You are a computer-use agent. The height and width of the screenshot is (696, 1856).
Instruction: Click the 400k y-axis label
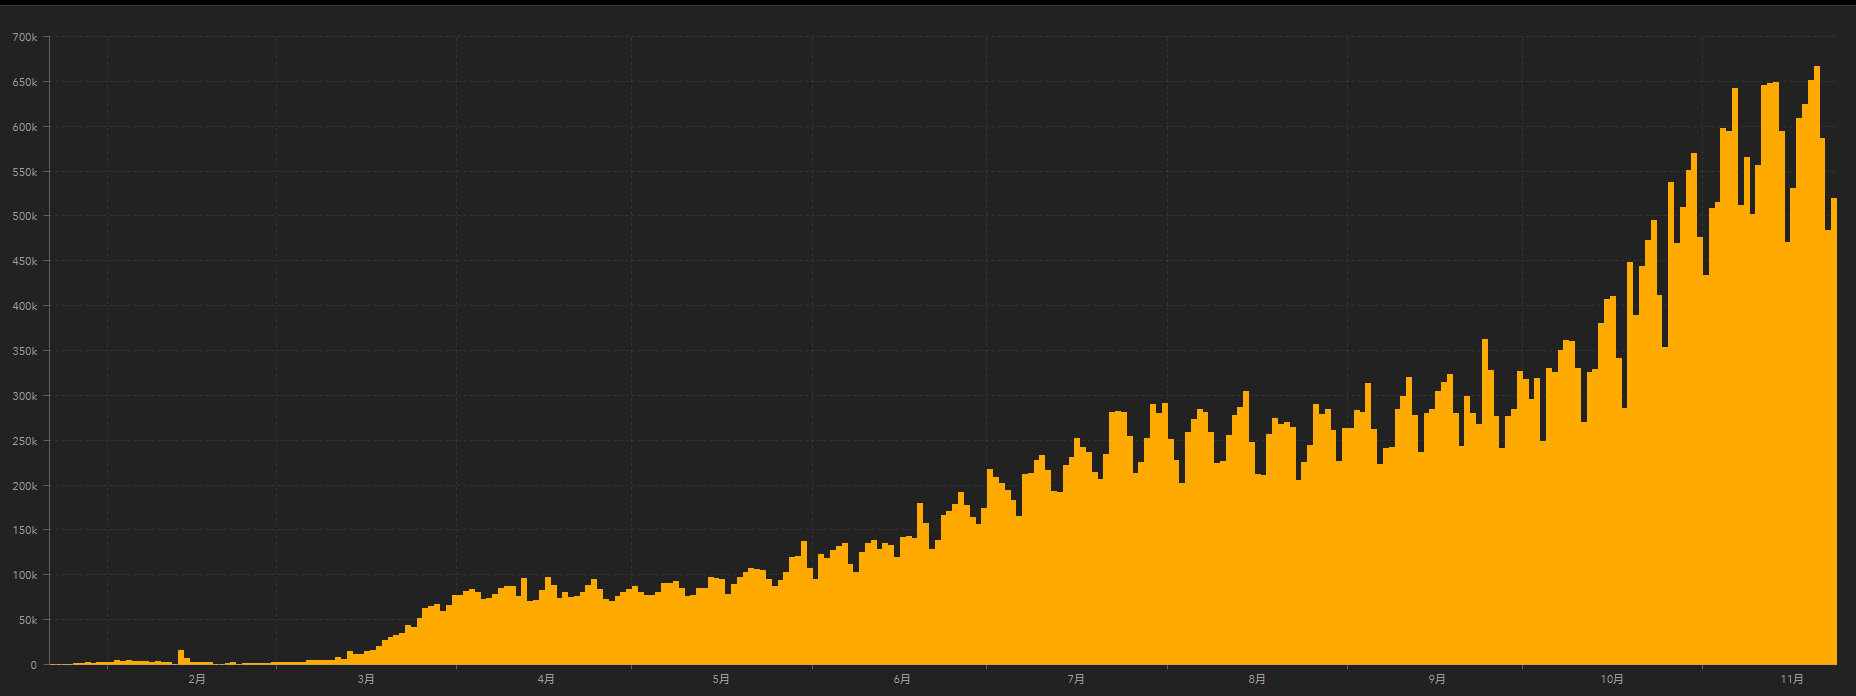click(x=25, y=306)
